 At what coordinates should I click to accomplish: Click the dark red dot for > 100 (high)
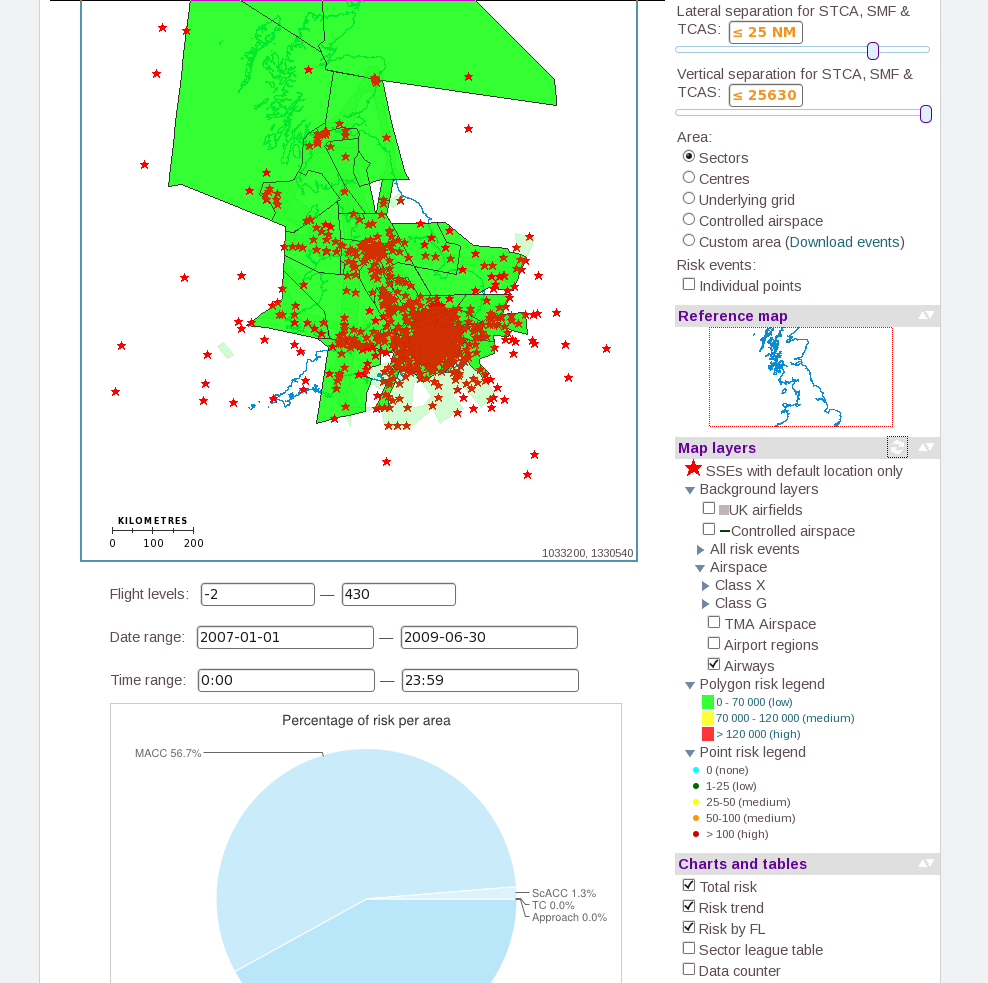coord(696,834)
